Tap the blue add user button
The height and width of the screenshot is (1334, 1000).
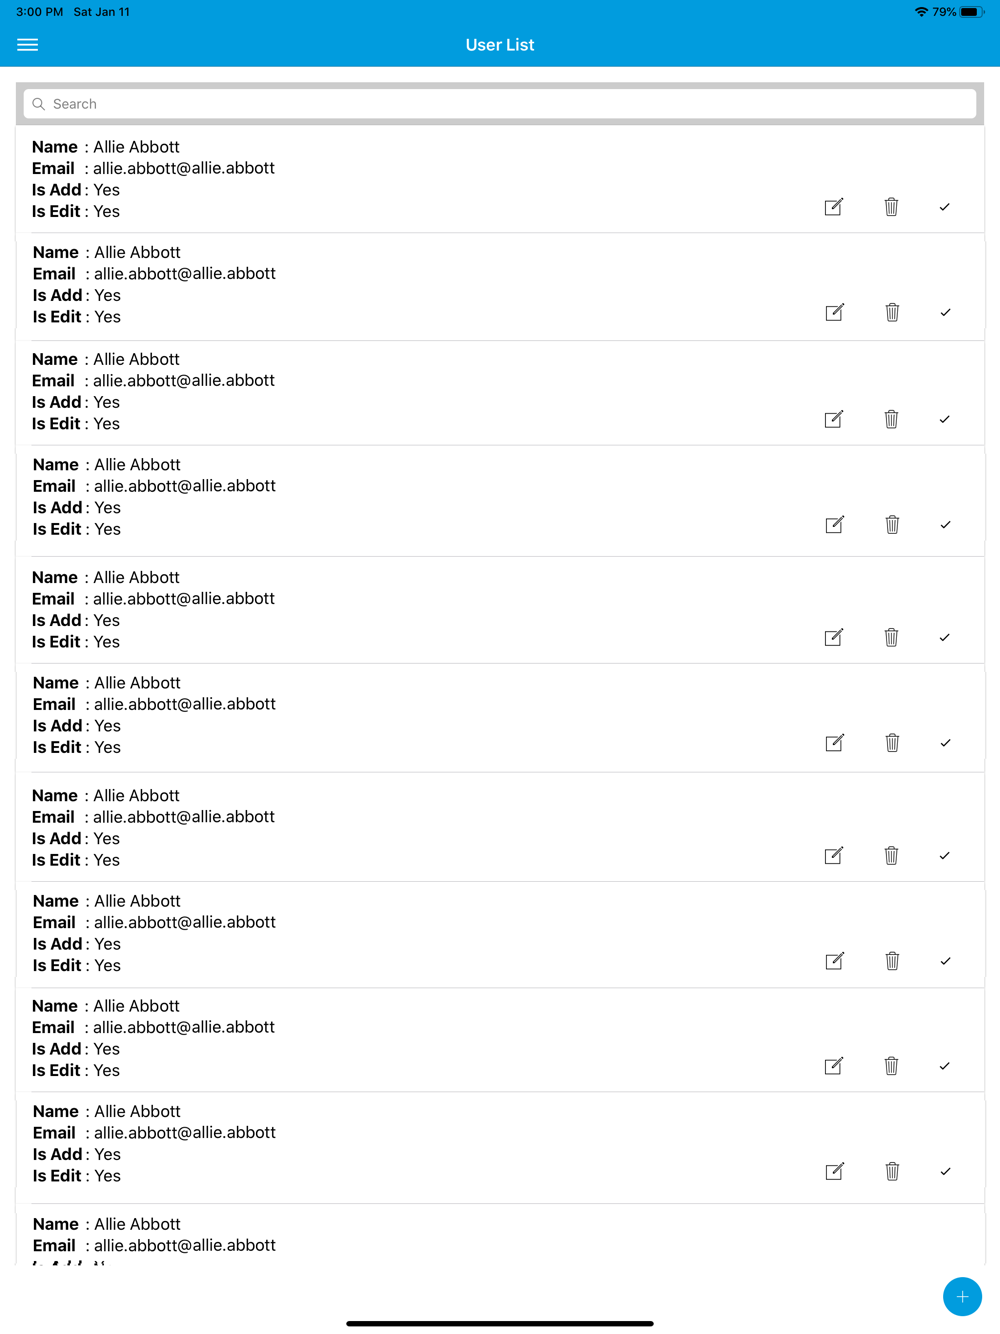click(x=962, y=1297)
